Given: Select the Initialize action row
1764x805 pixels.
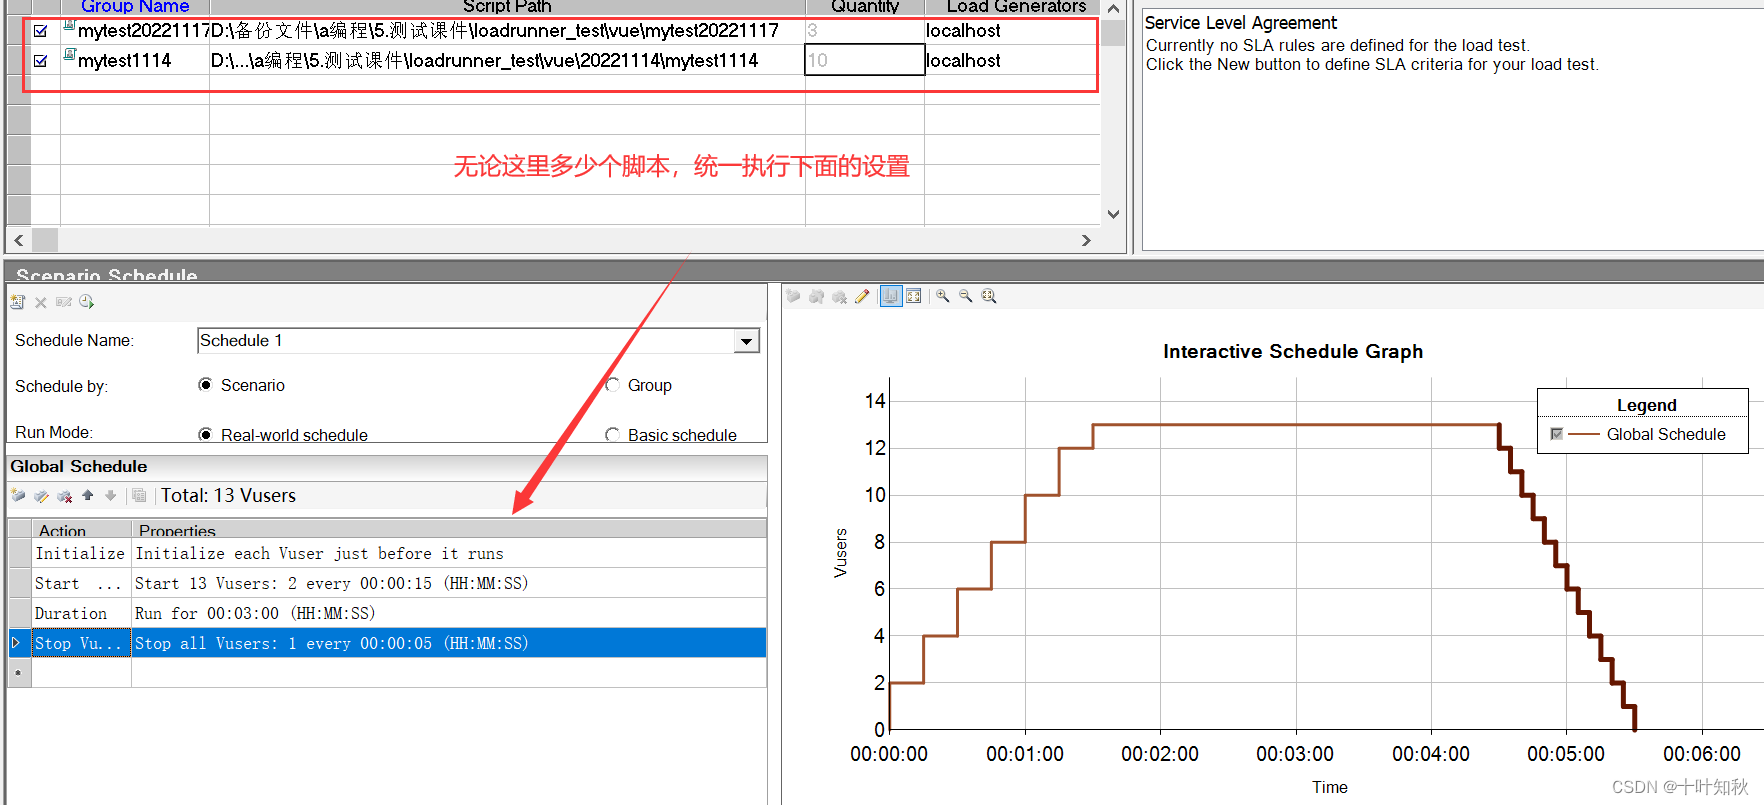Looking at the screenshot, I should (387, 553).
